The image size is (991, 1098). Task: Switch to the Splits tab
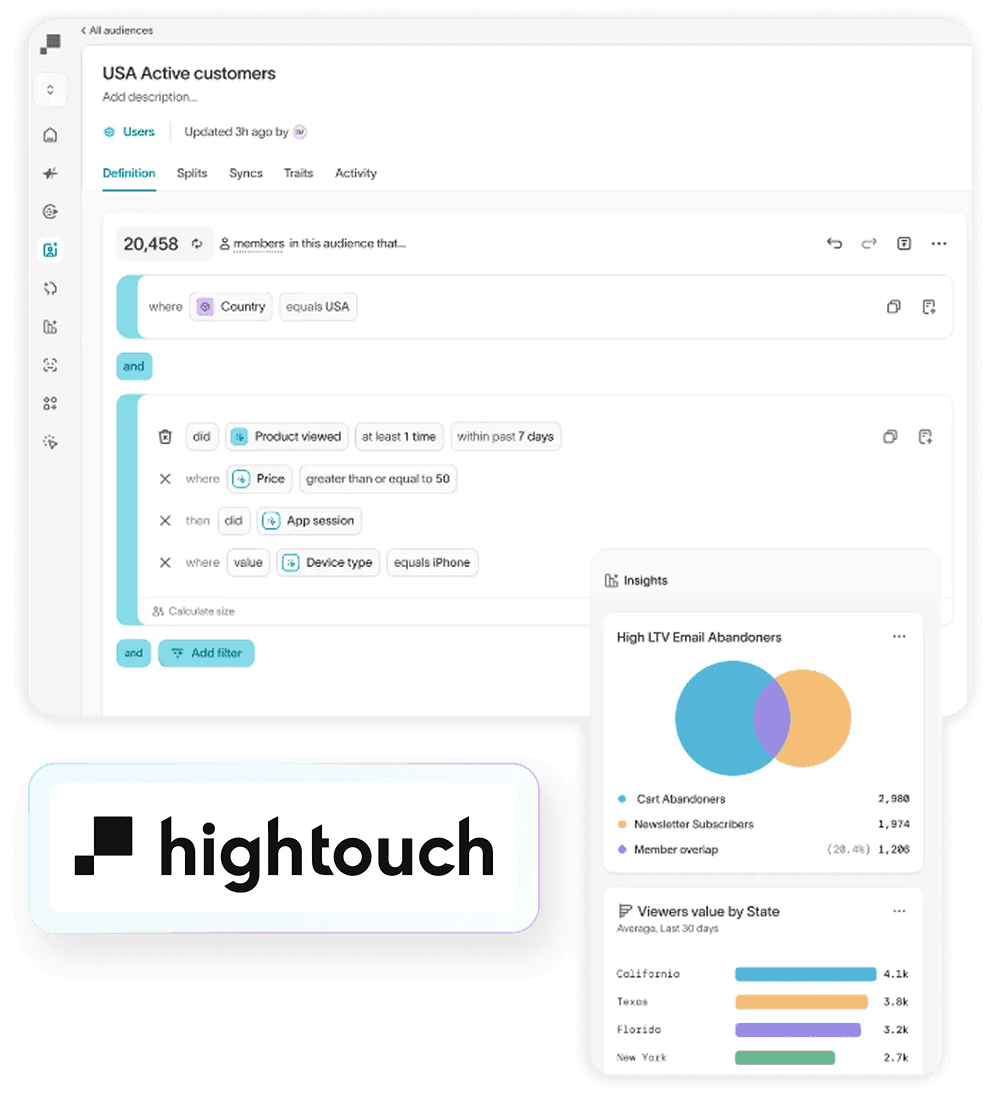(192, 173)
